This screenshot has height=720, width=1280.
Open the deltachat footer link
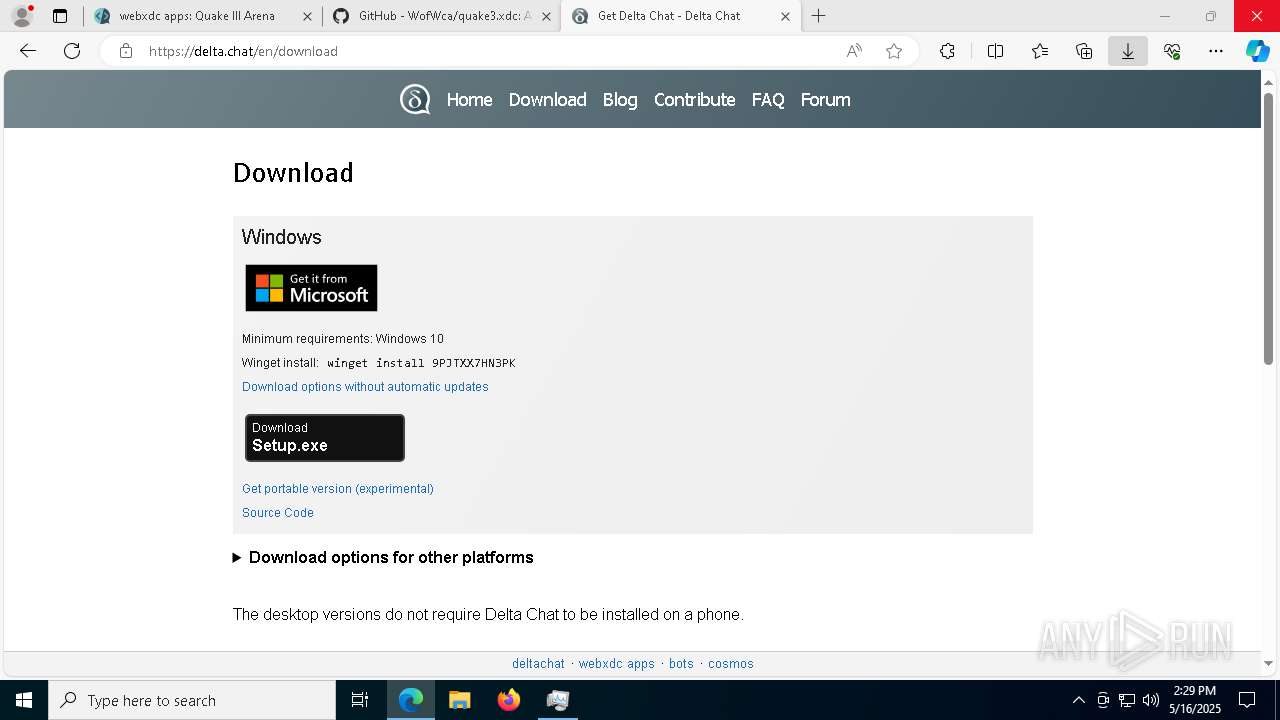pyautogui.click(x=538, y=664)
